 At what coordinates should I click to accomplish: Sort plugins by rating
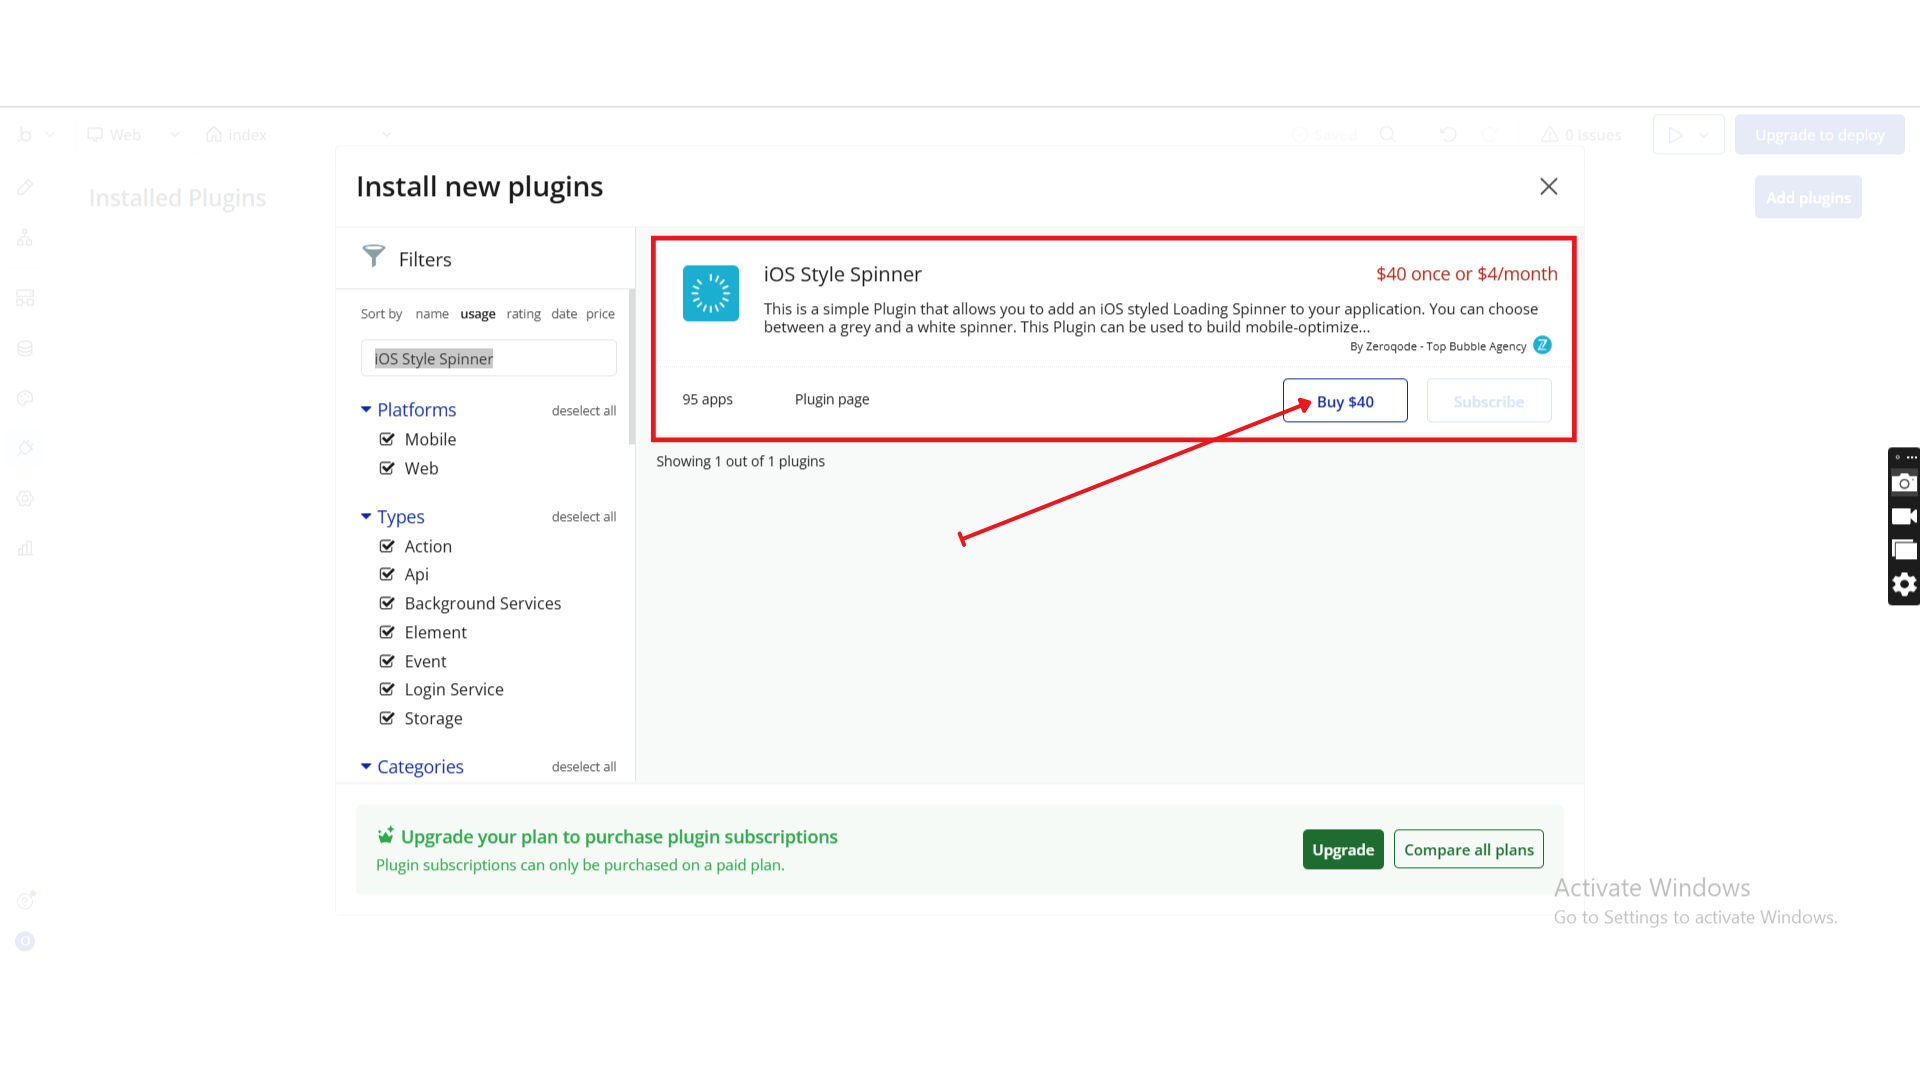523,314
